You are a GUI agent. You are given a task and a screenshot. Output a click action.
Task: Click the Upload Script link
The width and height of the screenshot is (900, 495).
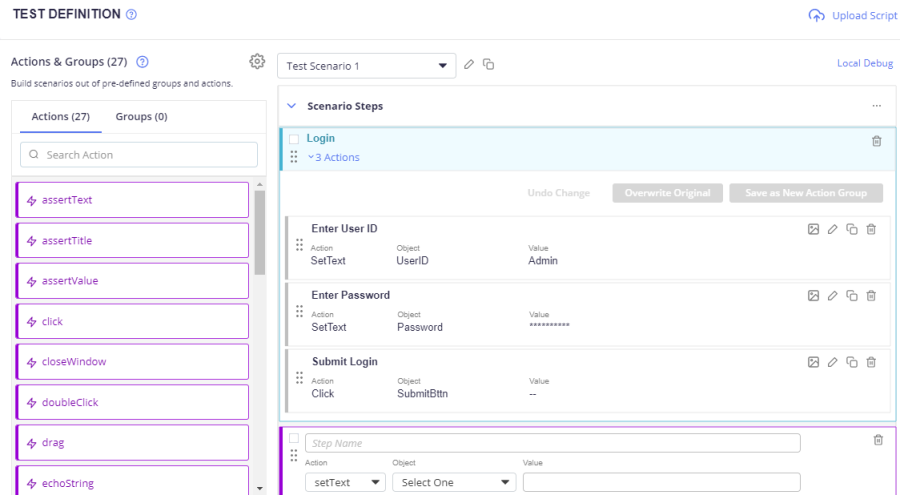pos(853,16)
